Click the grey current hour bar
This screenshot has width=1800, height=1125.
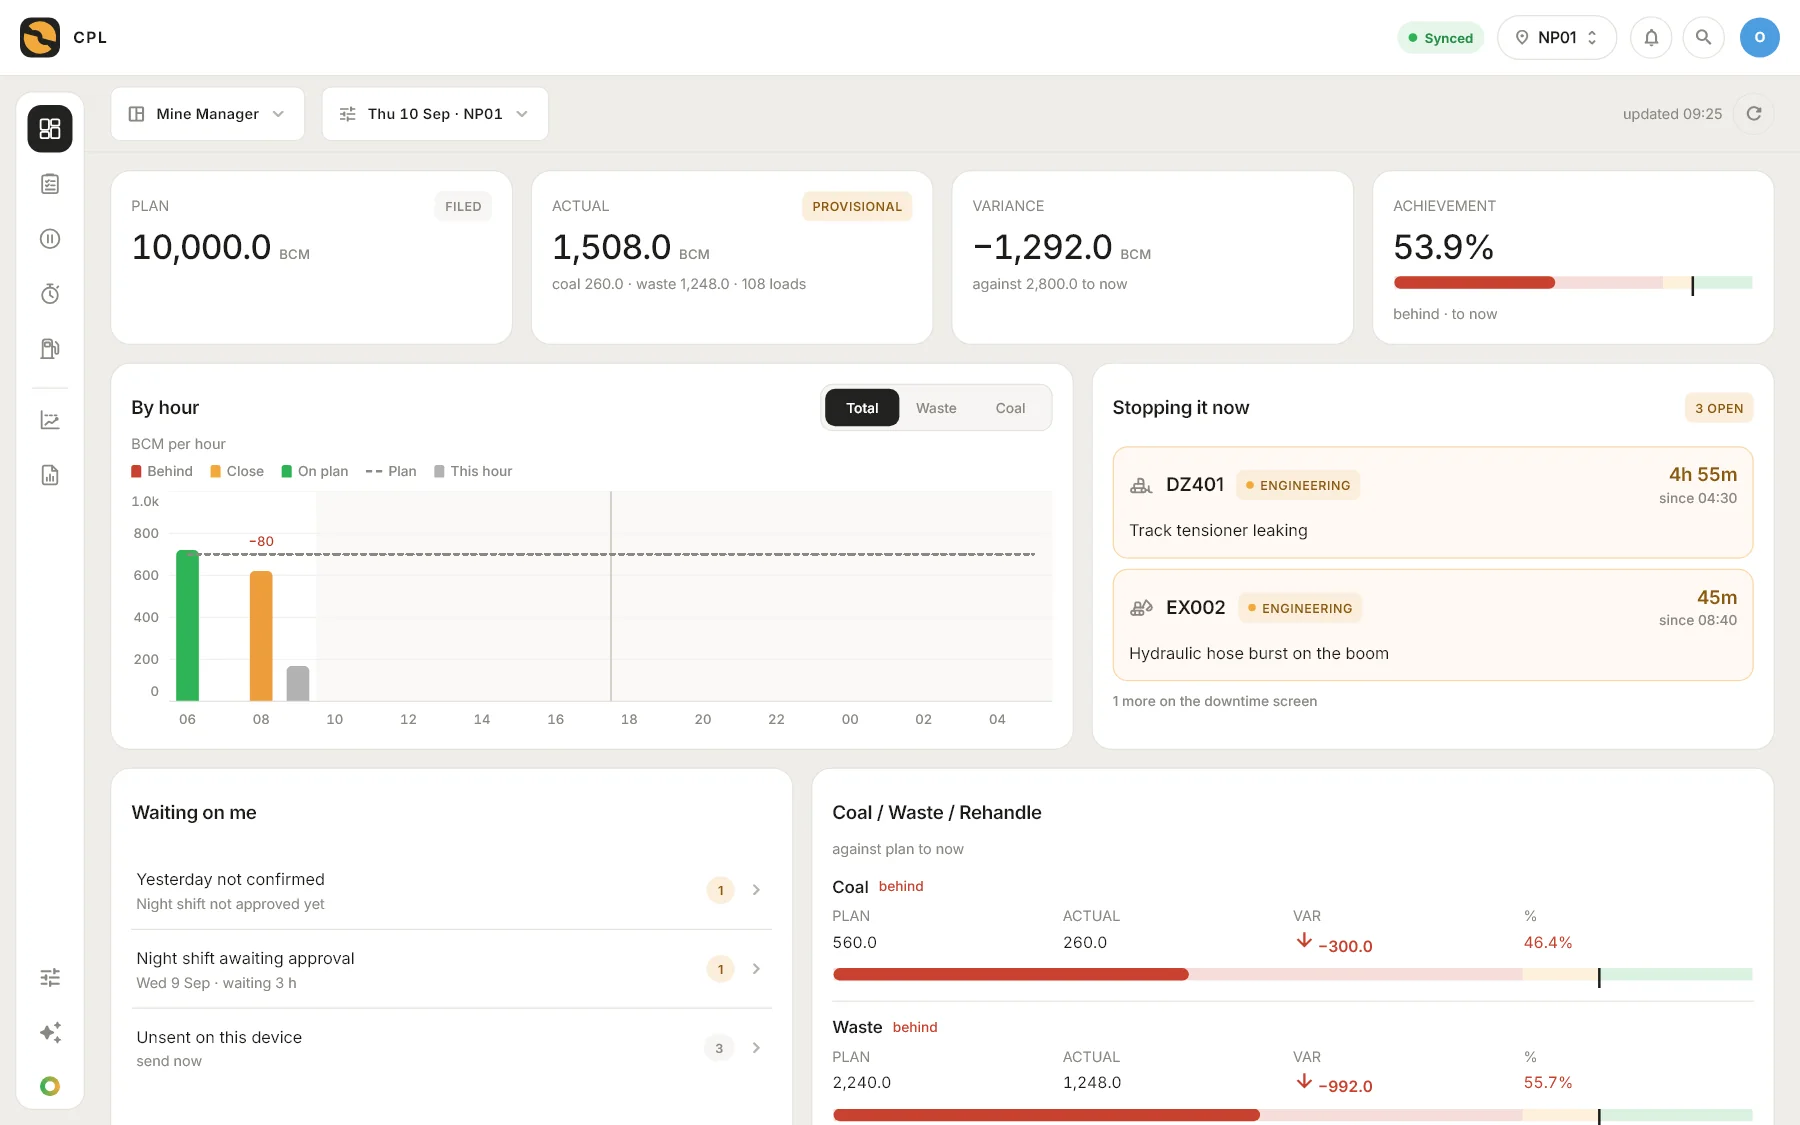(x=298, y=683)
